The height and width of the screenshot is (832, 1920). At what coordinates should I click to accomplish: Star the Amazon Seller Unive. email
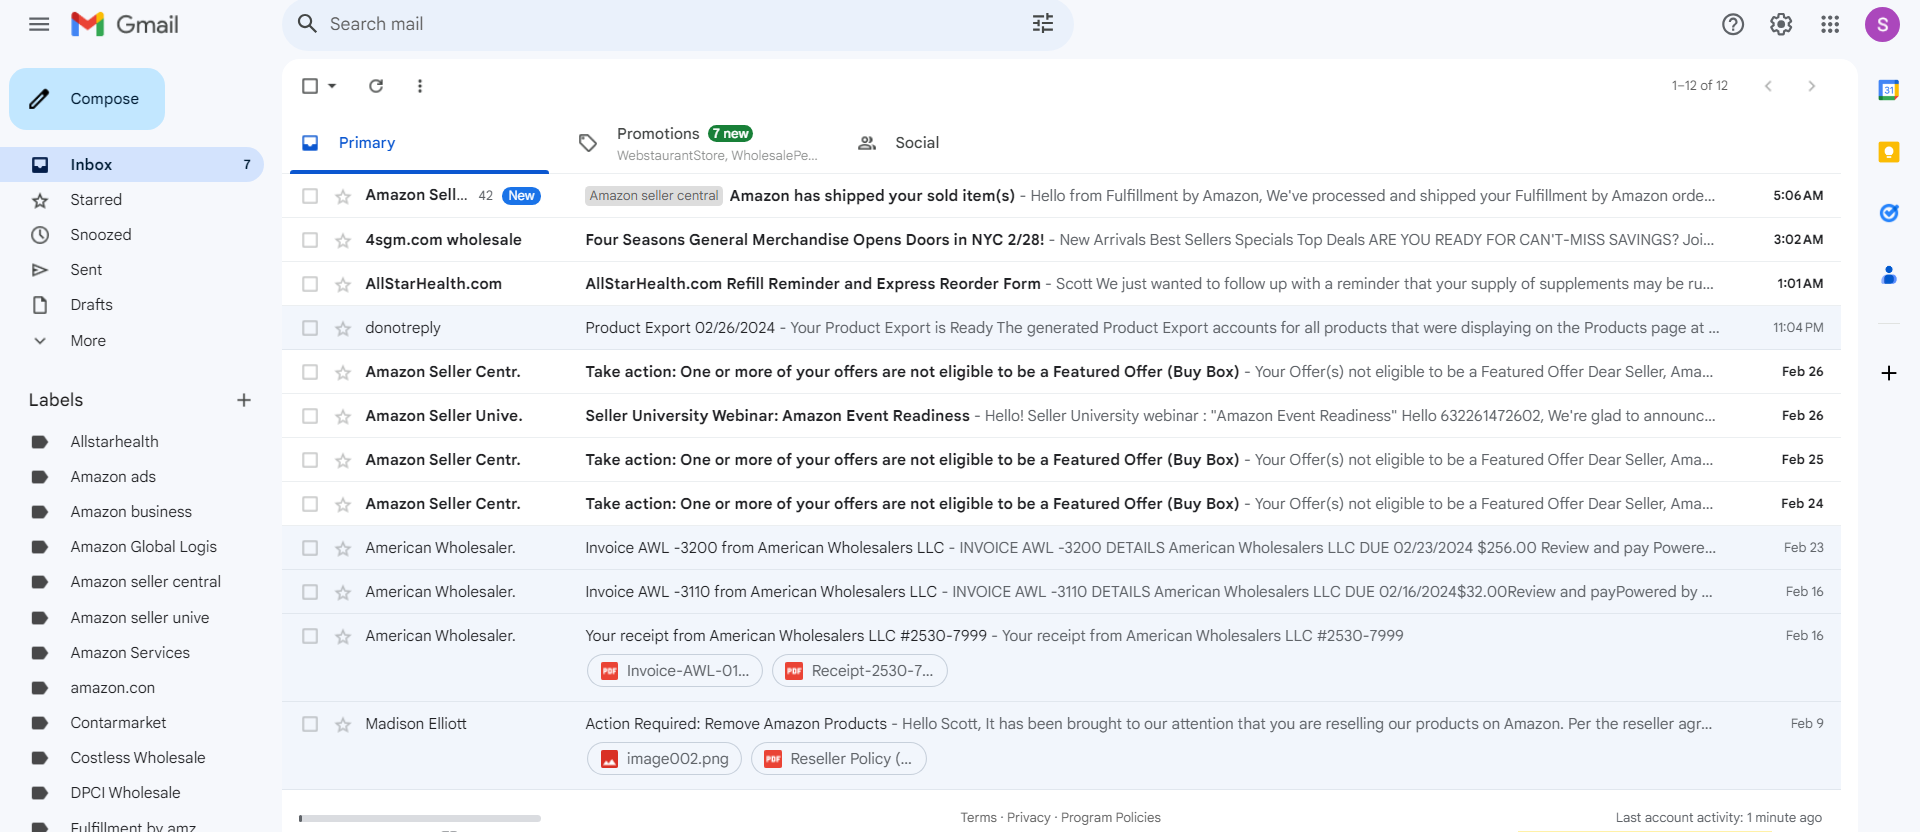(x=343, y=416)
